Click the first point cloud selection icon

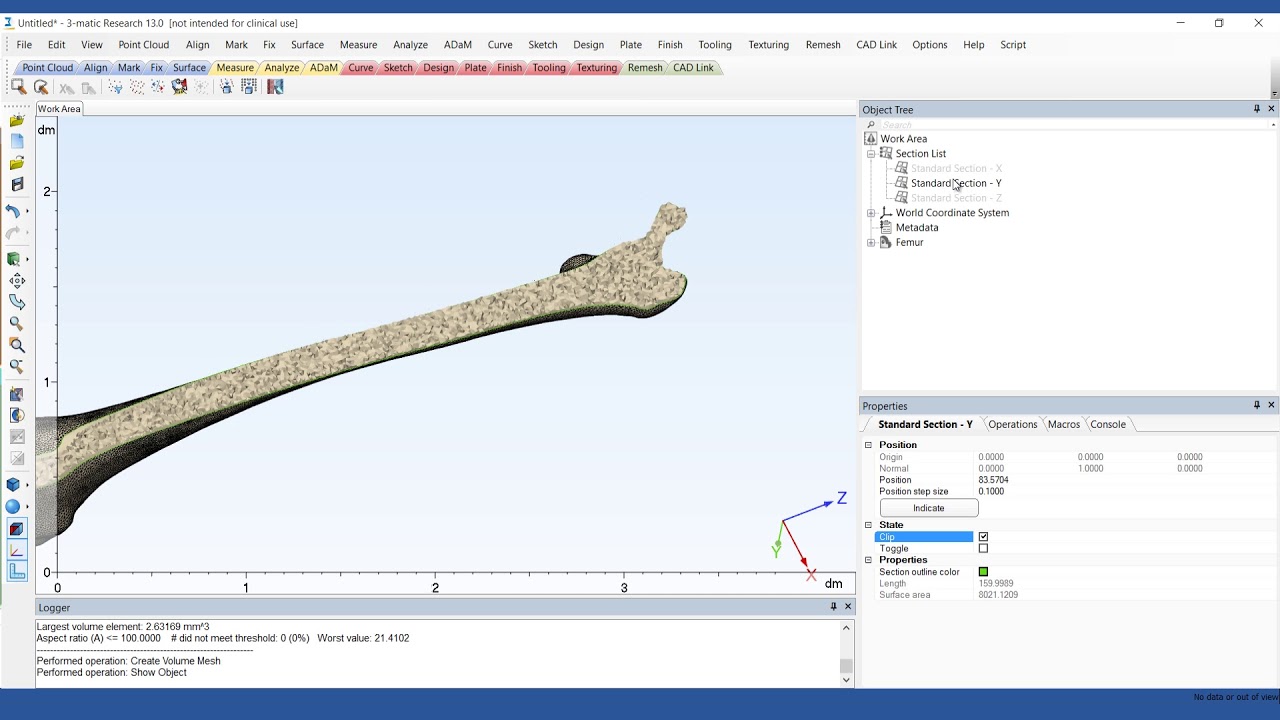click(19, 87)
